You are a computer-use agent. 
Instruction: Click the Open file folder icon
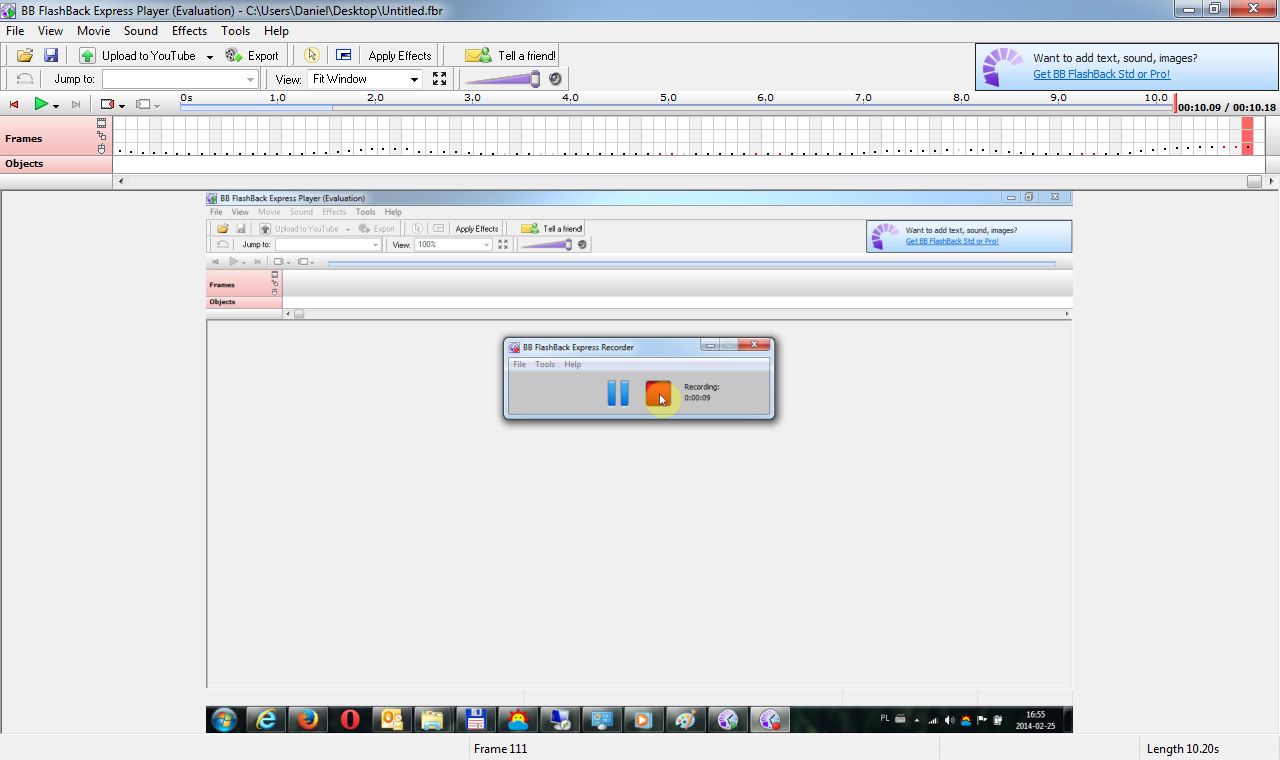(x=25, y=56)
